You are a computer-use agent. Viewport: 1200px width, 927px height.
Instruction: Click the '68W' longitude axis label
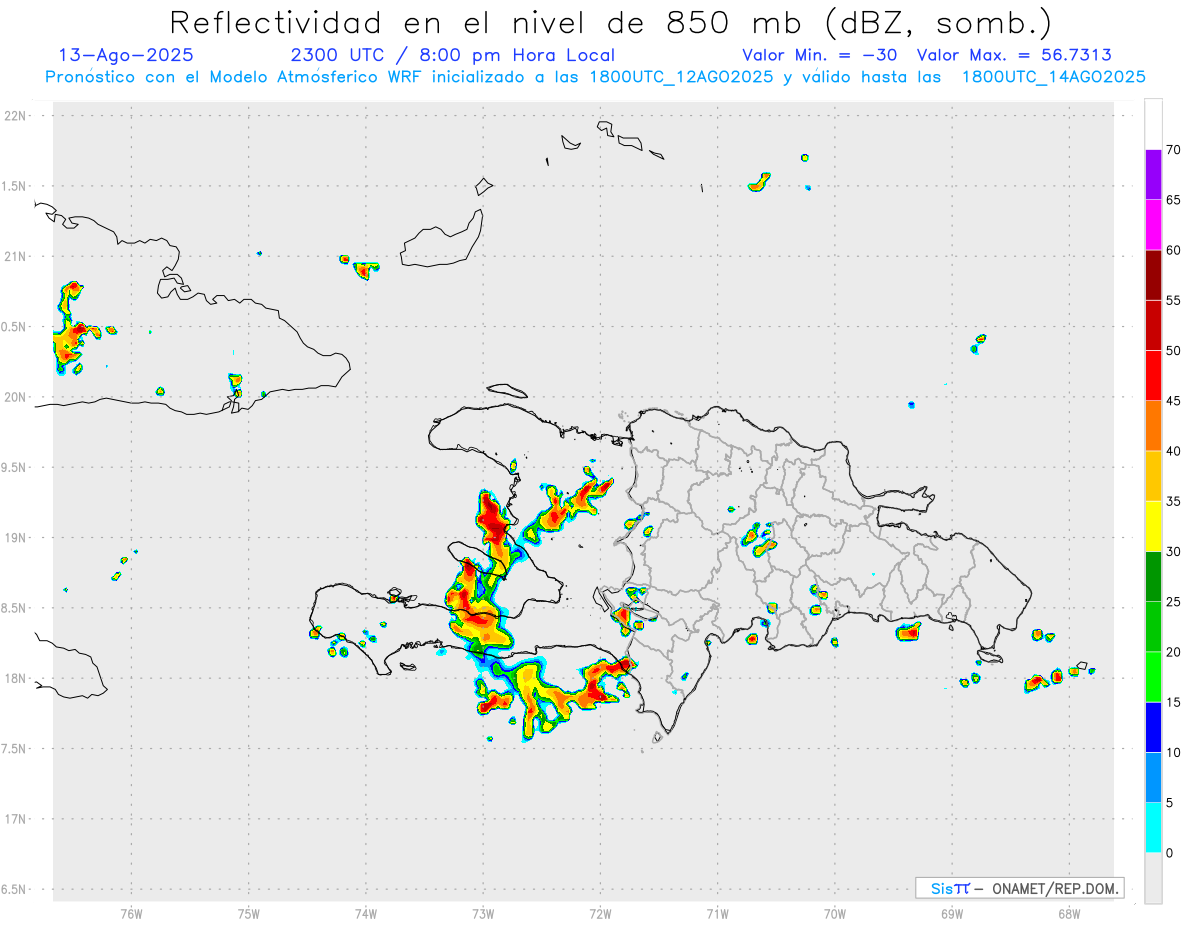[1069, 913]
